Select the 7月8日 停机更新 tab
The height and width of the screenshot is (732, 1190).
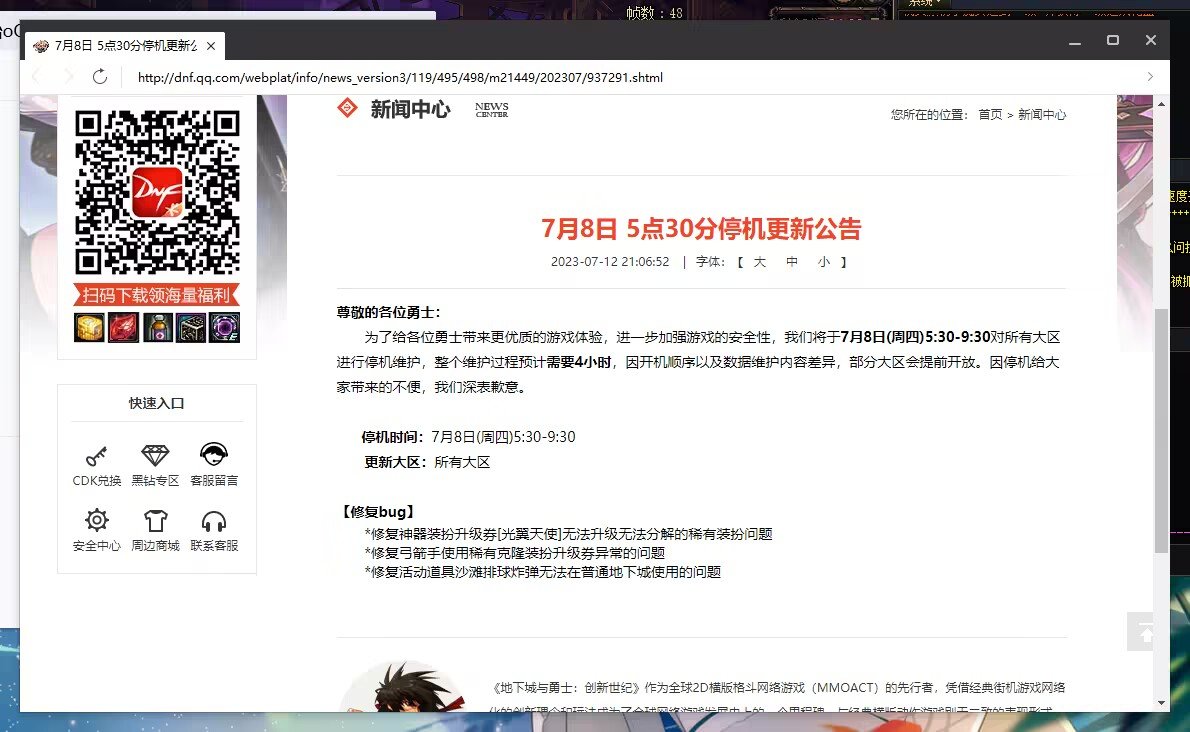click(125, 46)
